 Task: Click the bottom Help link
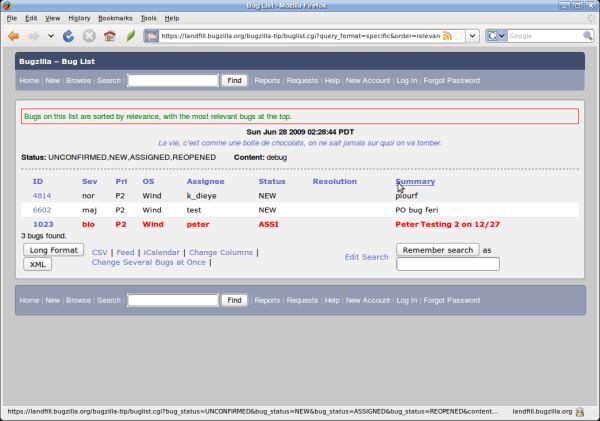point(332,300)
